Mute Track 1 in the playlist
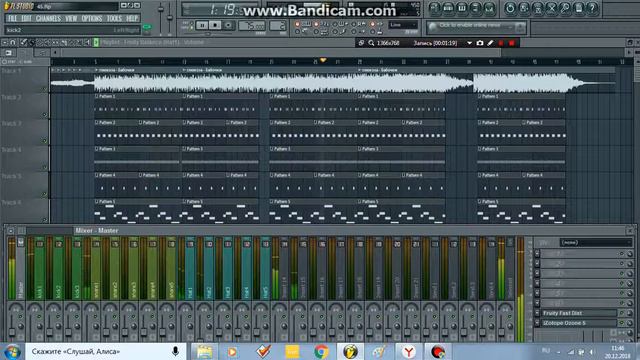 pos(45,89)
